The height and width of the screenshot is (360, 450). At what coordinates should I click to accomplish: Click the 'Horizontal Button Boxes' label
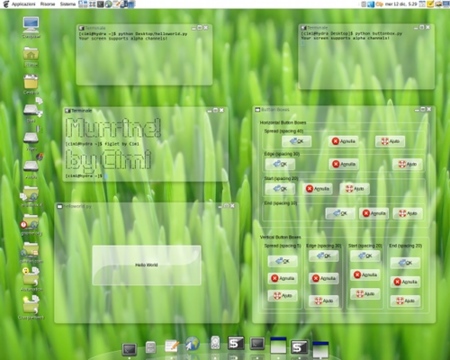(283, 123)
